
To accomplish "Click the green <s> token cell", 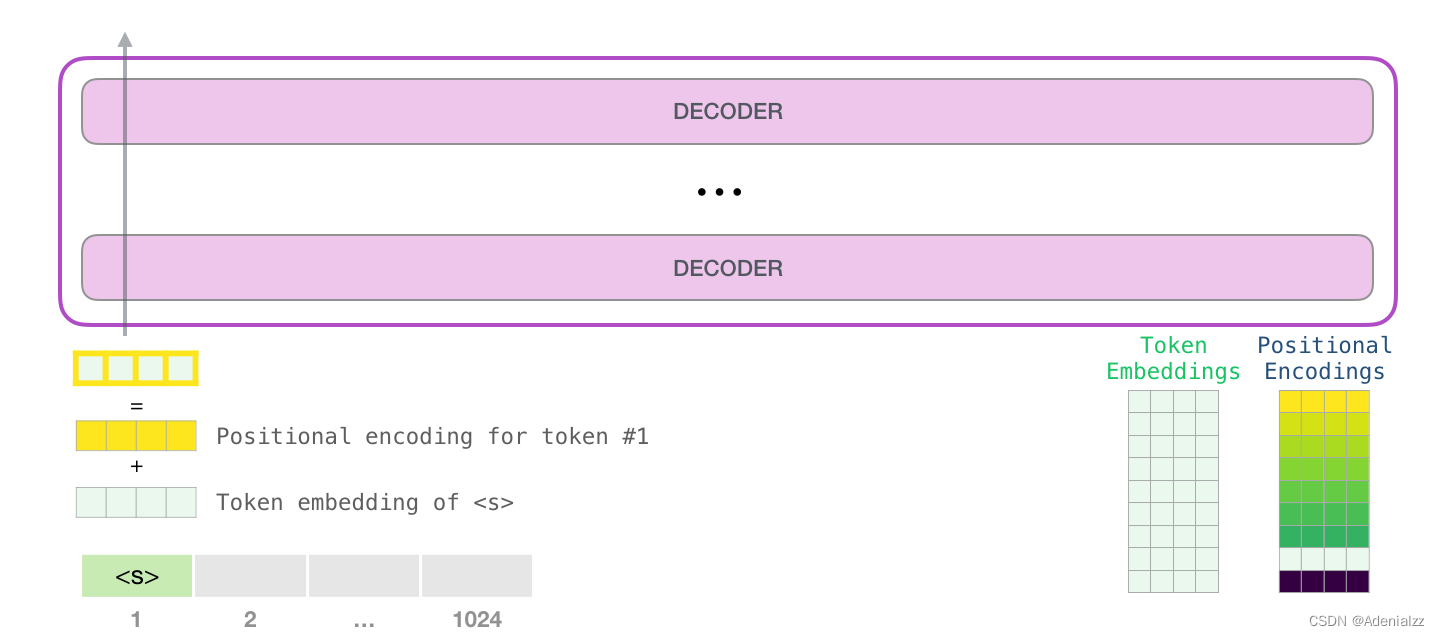I will 137,576.
